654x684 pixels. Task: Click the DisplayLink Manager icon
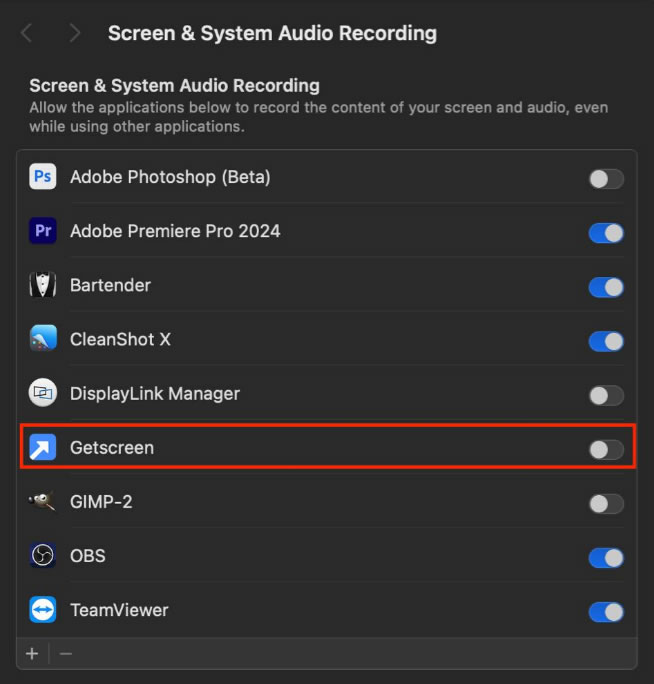43,394
